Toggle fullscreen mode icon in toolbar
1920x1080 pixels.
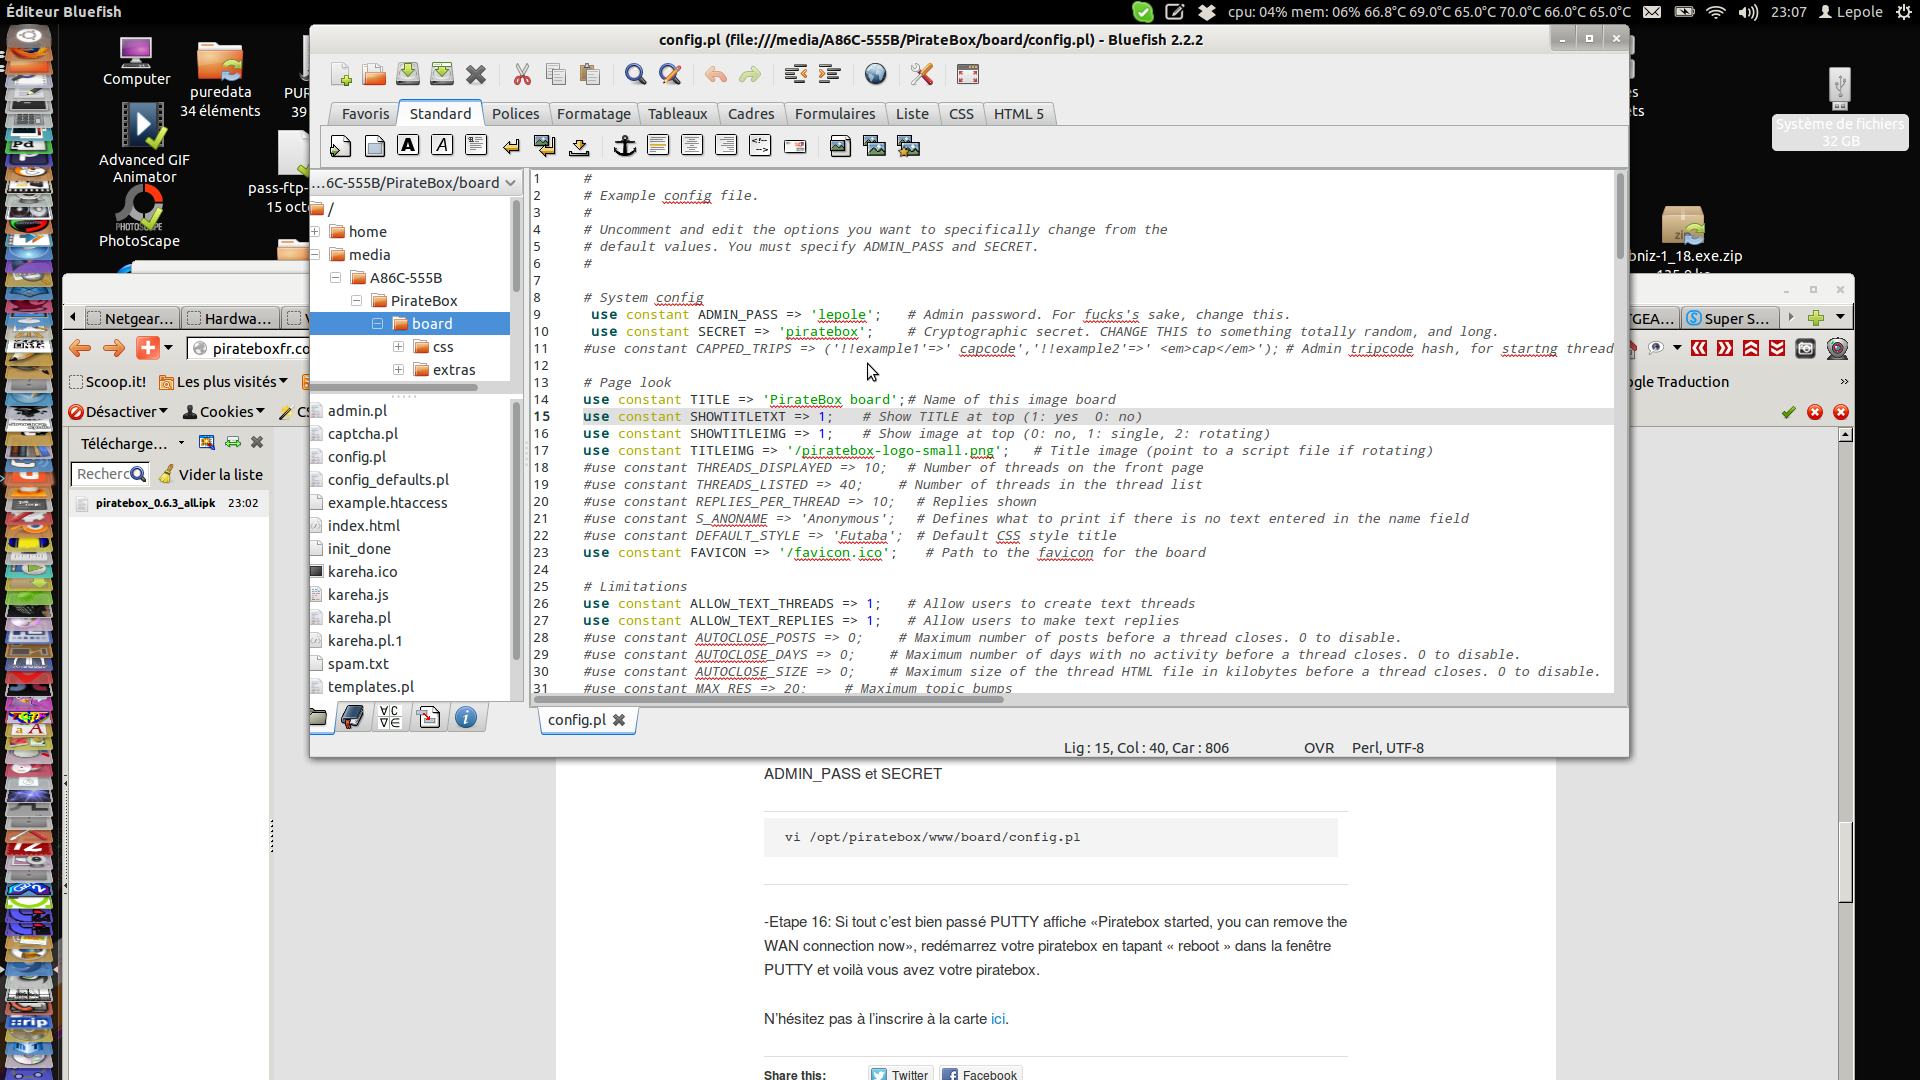(967, 74)
